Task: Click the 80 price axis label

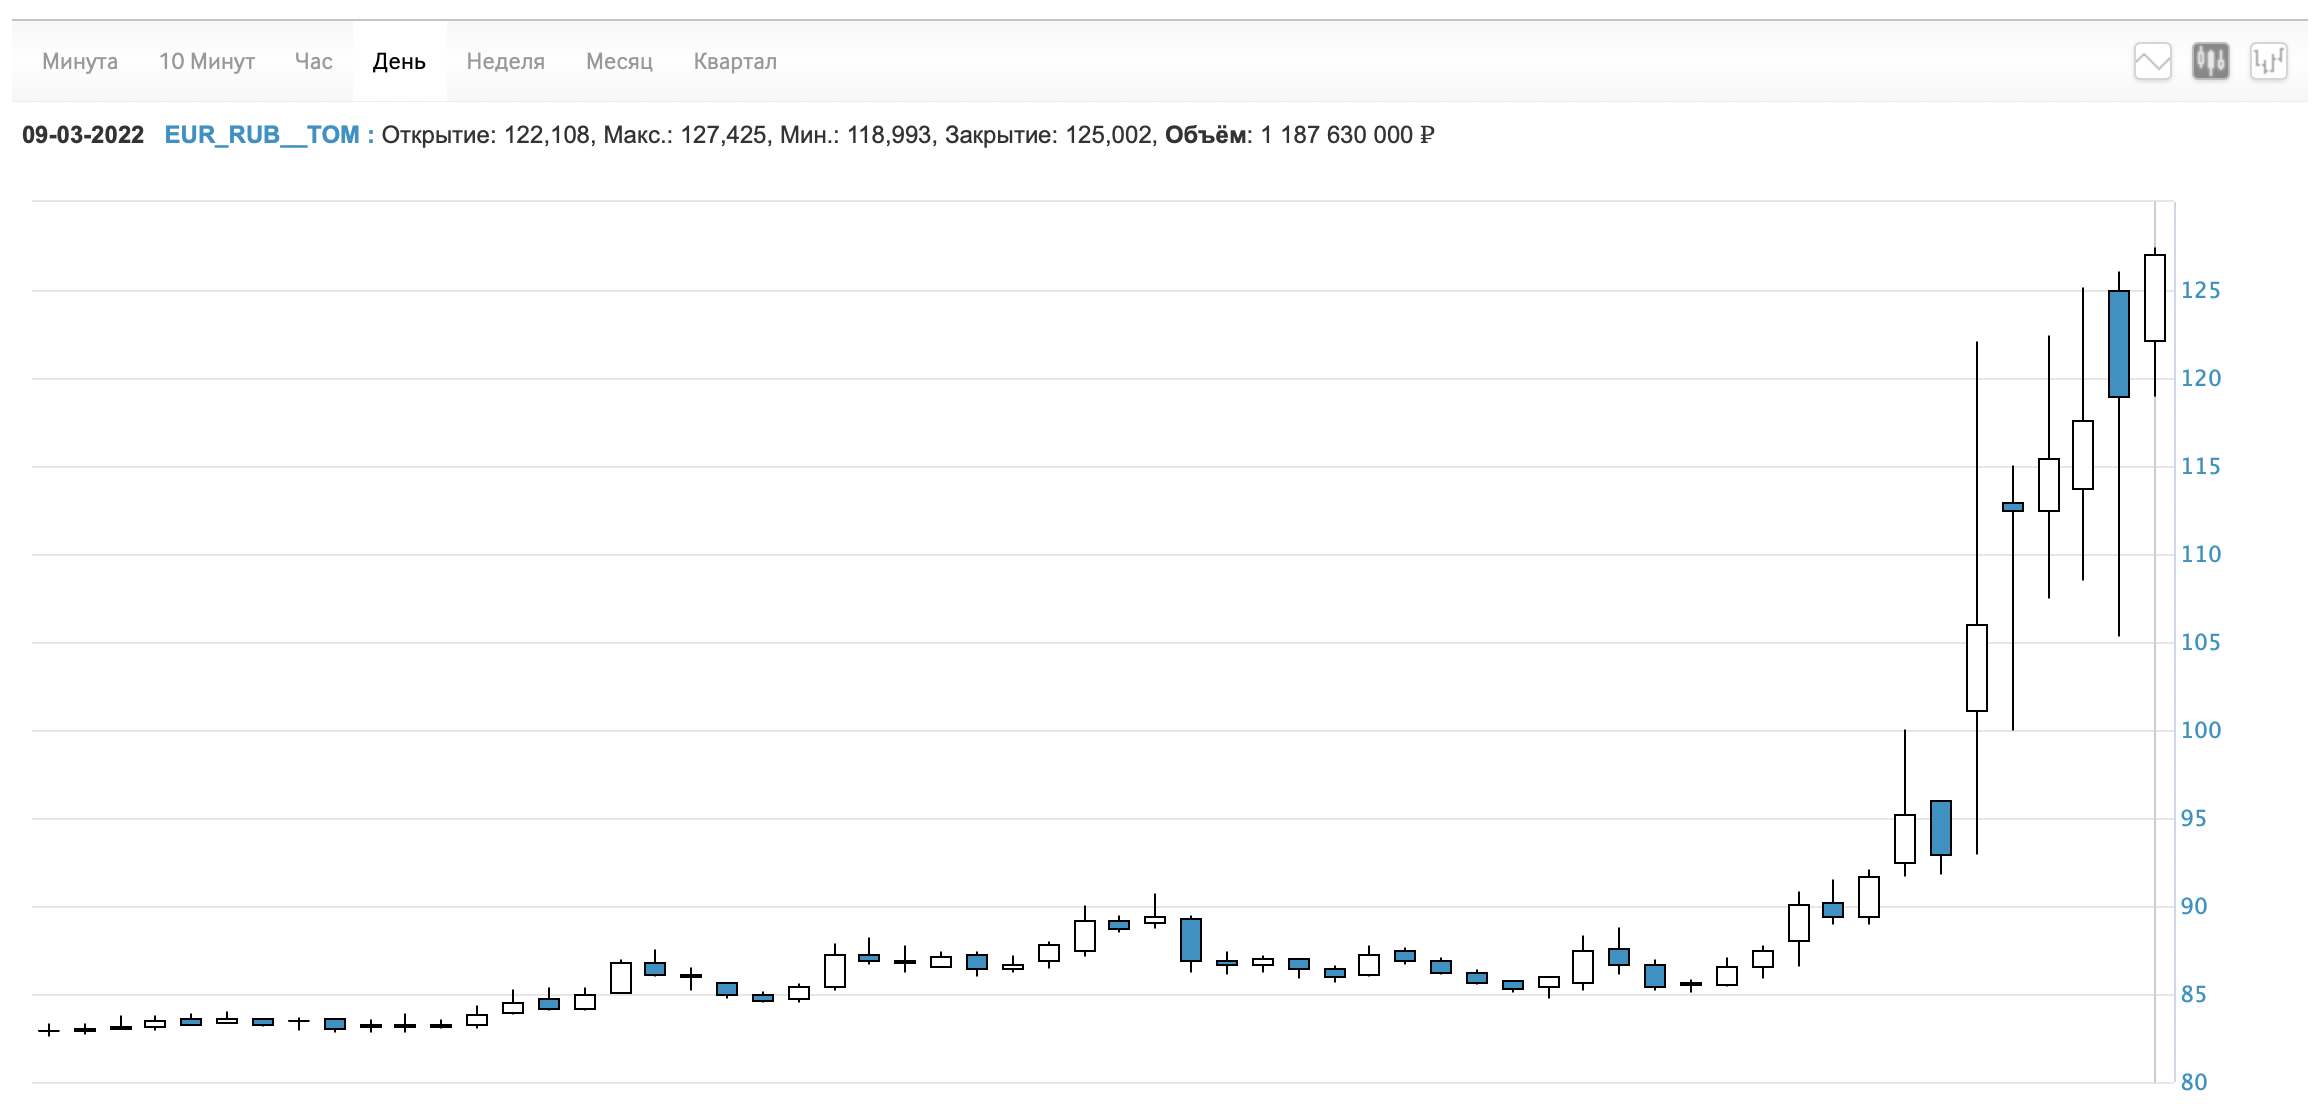Action: (x=2193, y=1082)
